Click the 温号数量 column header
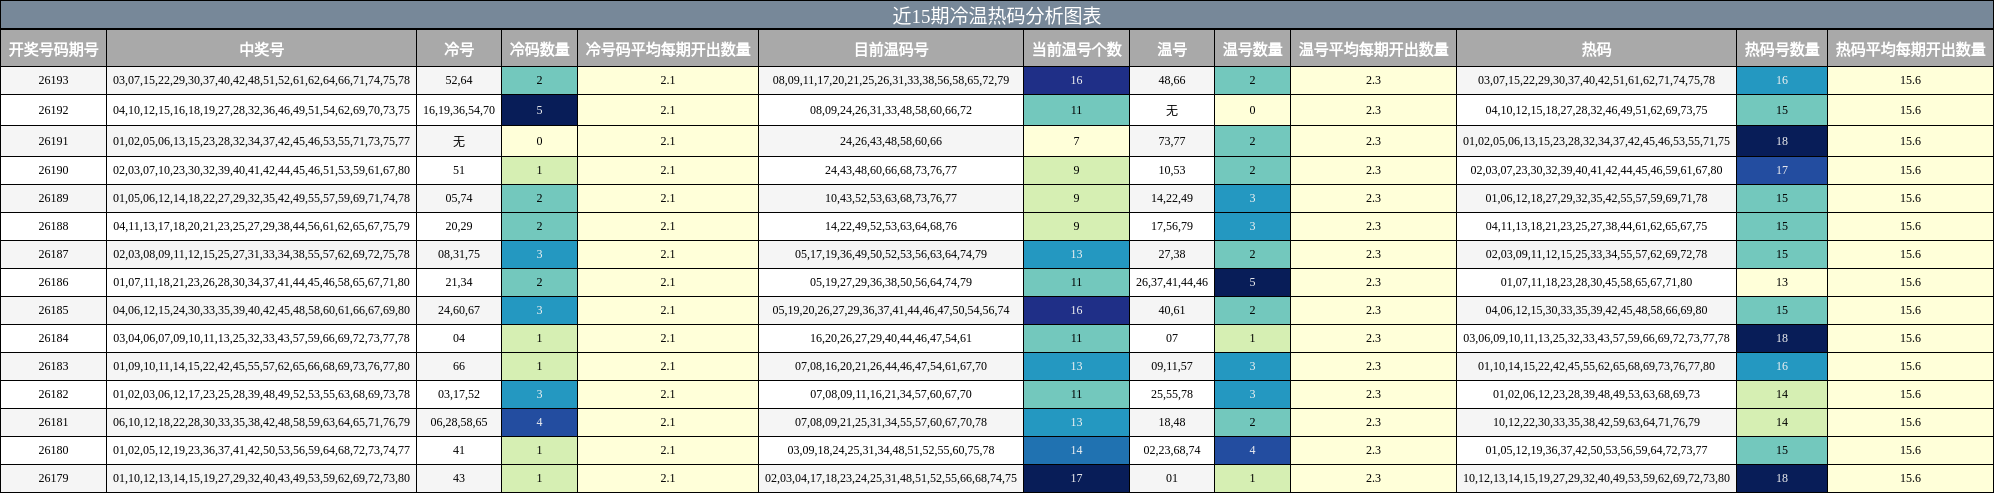 (1252, 49)
